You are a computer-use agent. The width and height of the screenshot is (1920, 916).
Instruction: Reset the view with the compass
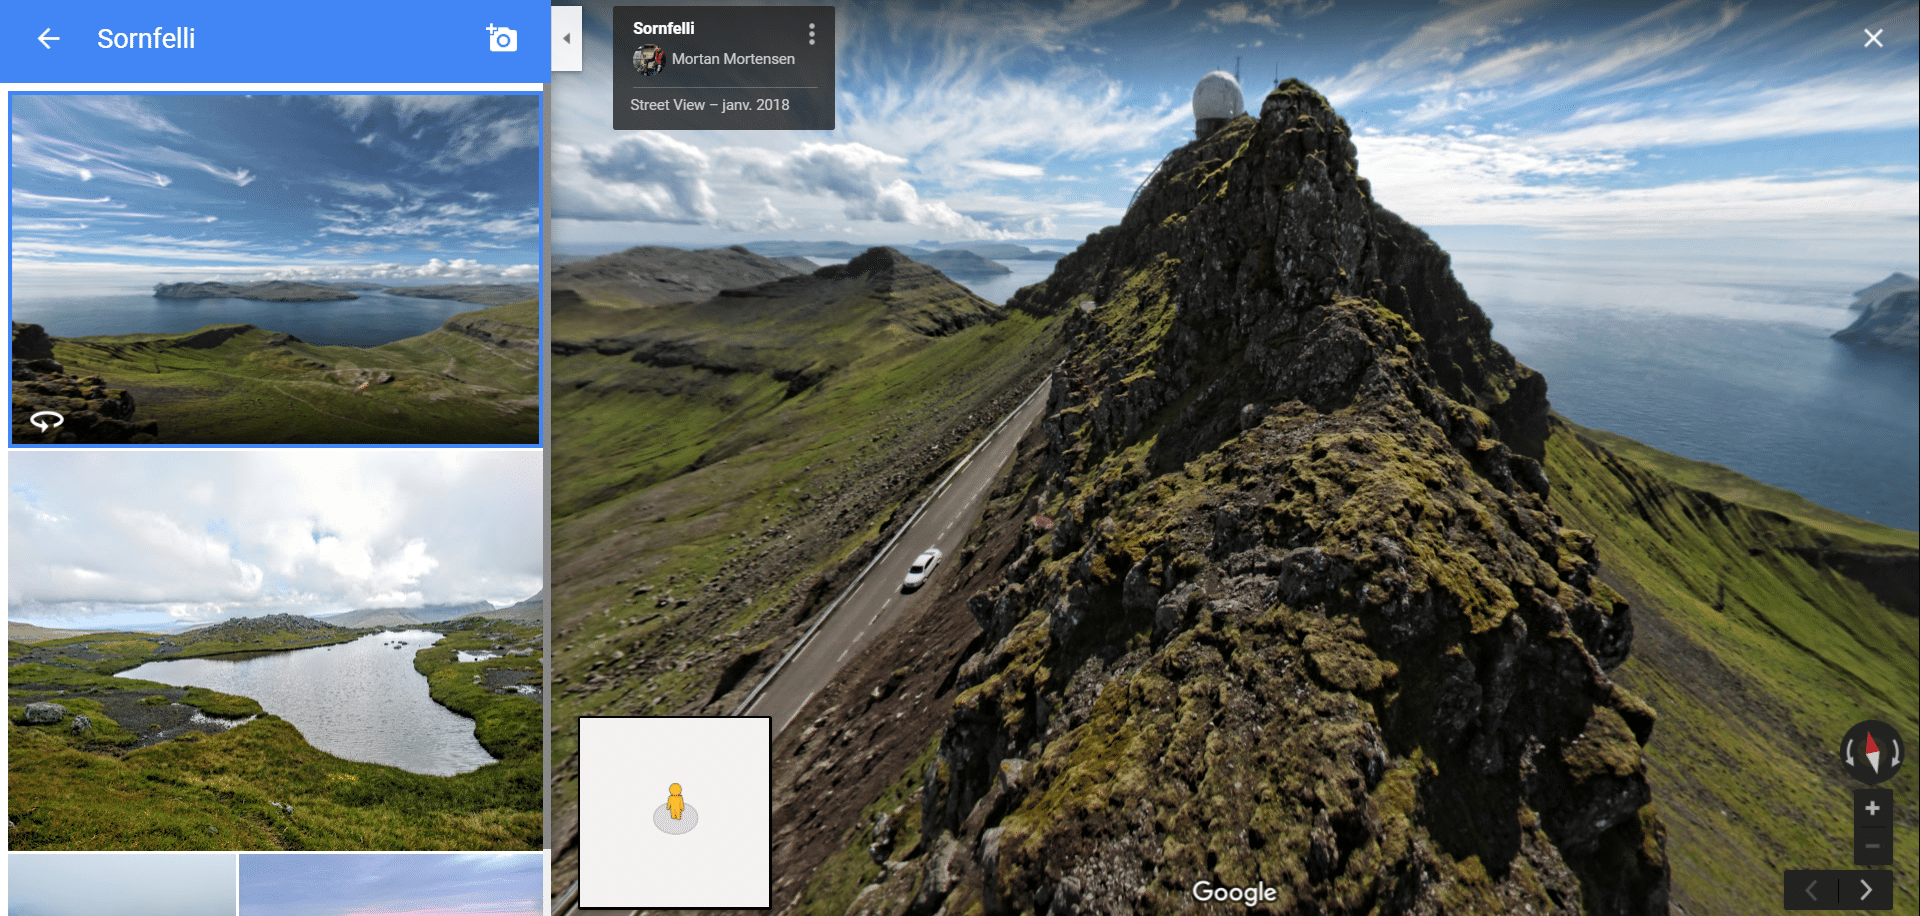click(x=1872, y=751)
